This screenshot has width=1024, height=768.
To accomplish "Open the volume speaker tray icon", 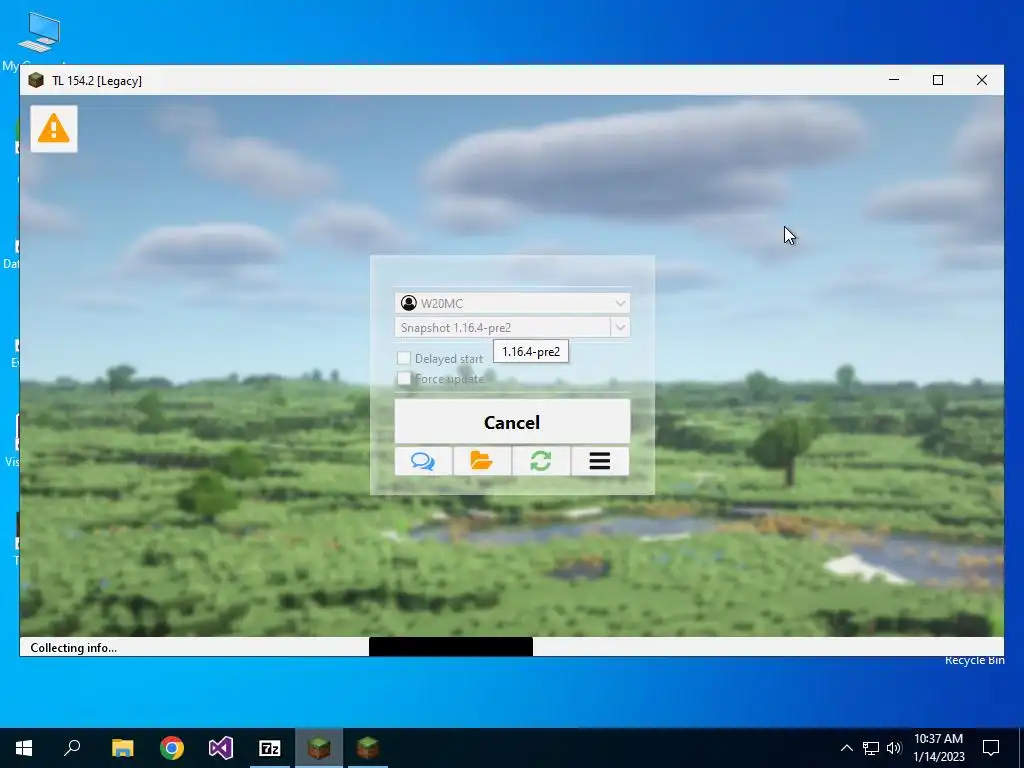I will click(894, 748).
